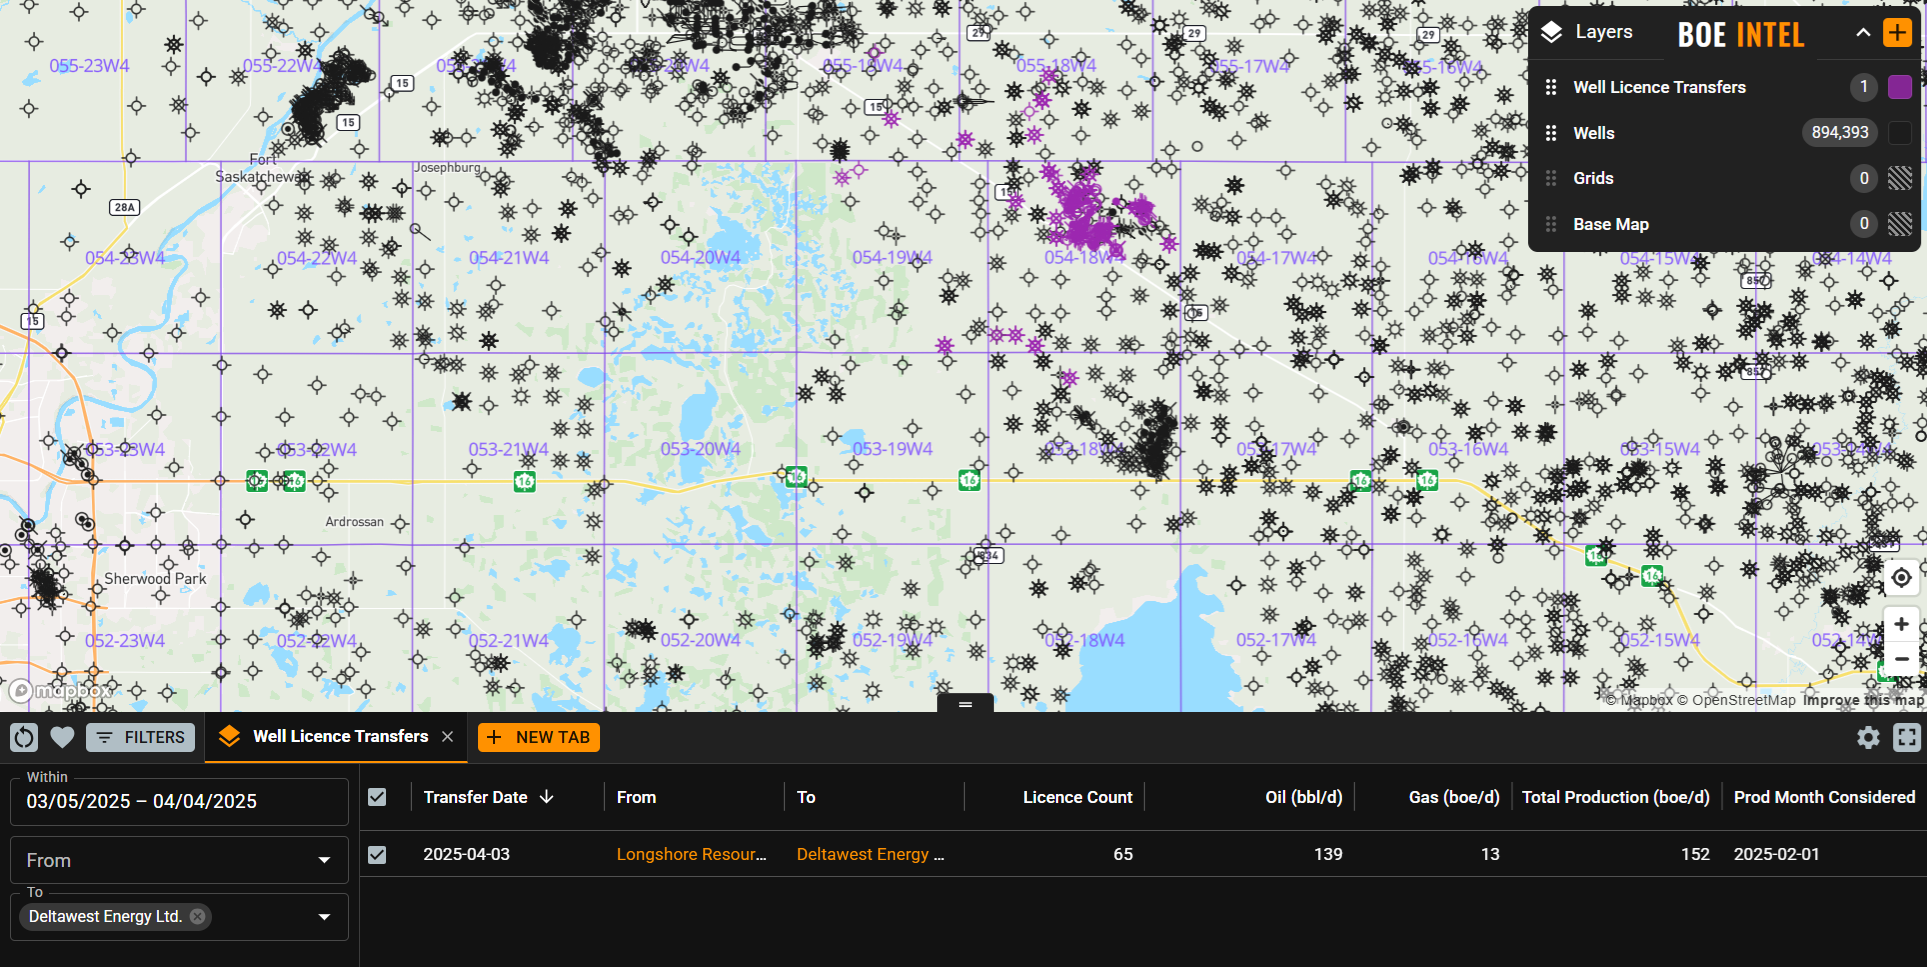Image resolution: width=1927 pixels, height=967 pixels.
Task: Sort by the From column header
Action: pyautogui.click(x=636, y=797)
